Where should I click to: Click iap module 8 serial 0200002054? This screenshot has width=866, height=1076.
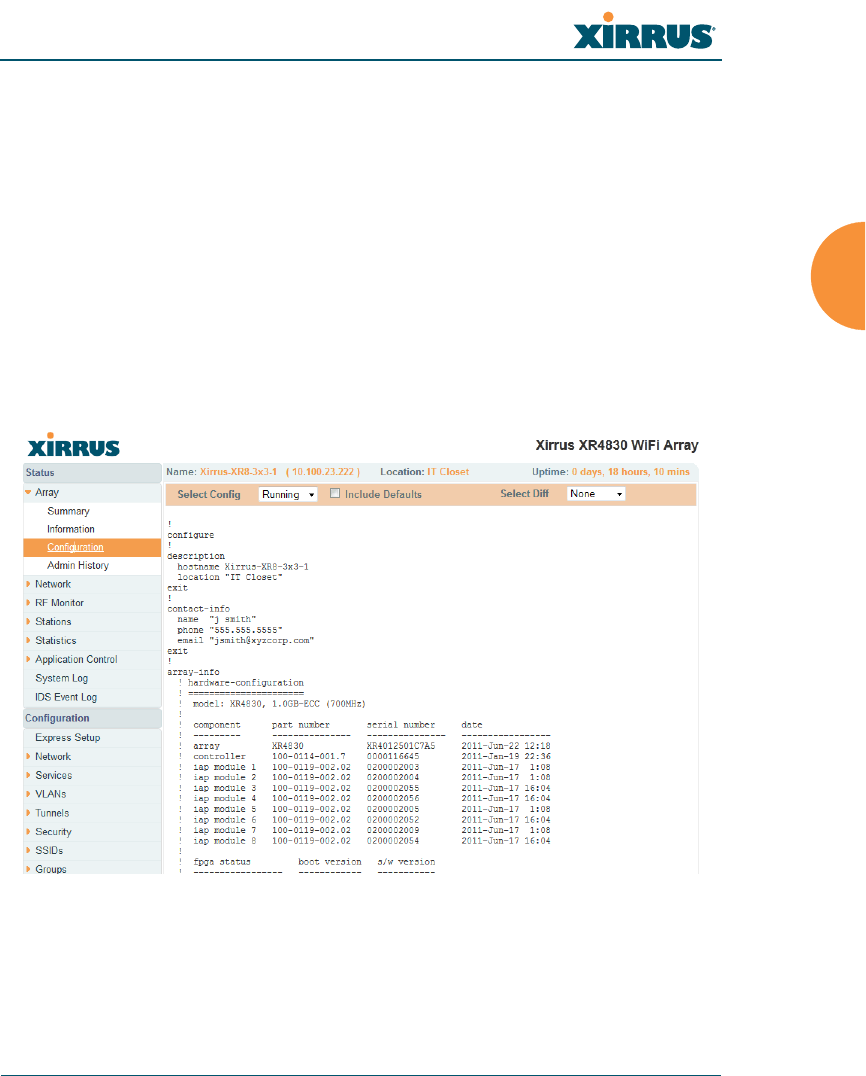click(x=393, y=841)
